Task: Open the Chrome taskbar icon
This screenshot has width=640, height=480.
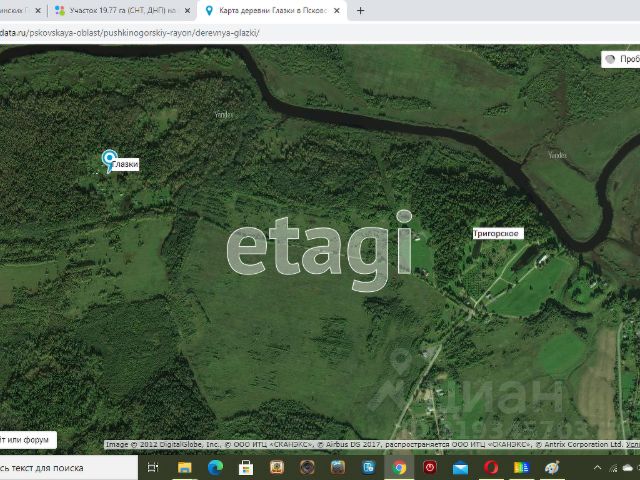Action: [399, 468]
